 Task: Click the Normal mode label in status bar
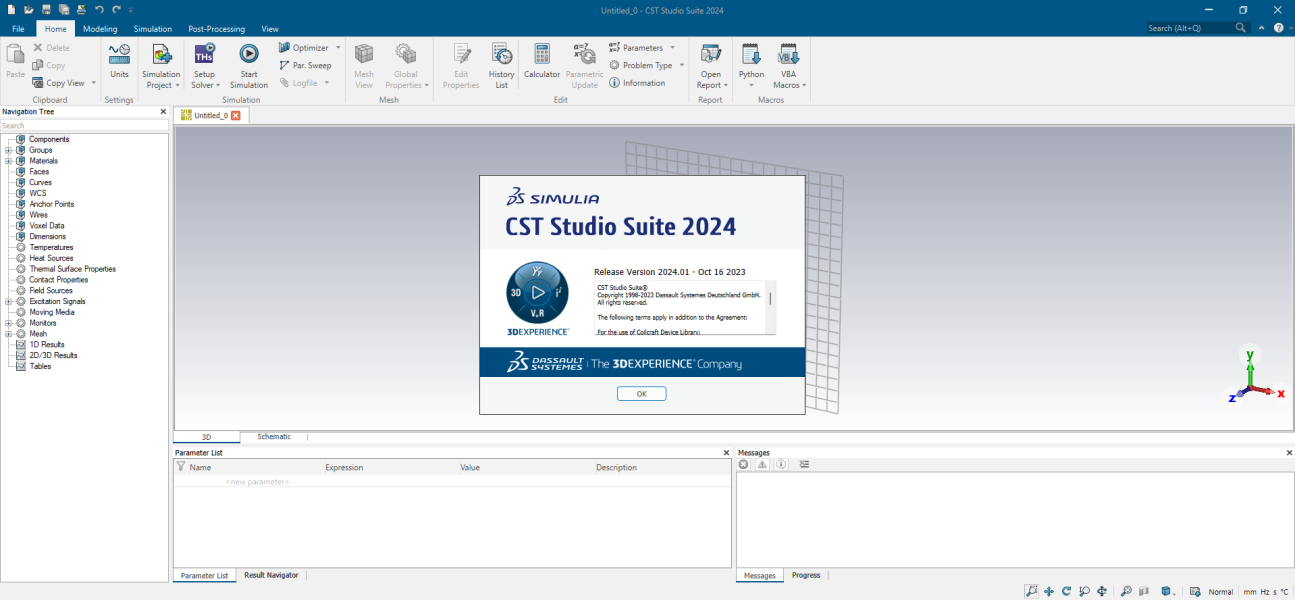[1220, 592]
